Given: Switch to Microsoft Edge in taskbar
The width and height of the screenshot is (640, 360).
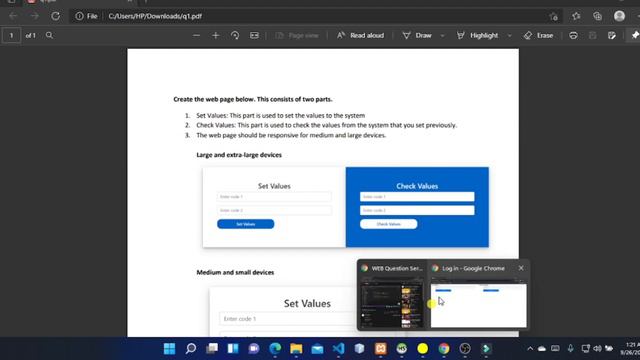Looking at the screenshot, I should pos(275,349).
